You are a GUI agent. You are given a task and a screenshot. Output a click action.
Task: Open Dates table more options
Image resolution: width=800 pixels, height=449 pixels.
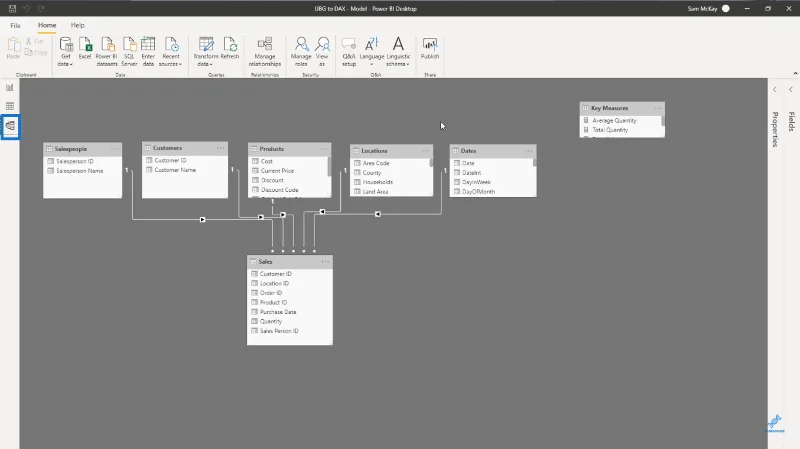pos(529,151)
